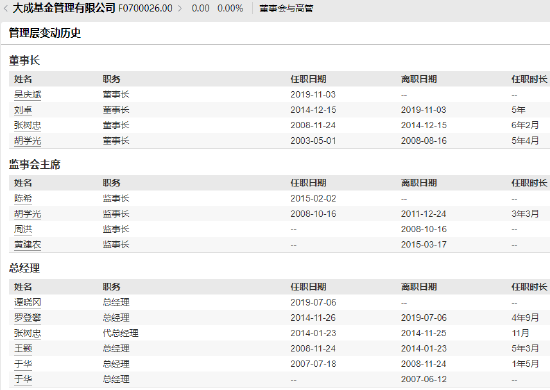The height and width of the screenshot is (390, 550).
Task: Open 周洪 supervisor profile link
Action: click(x=23, y=229)
